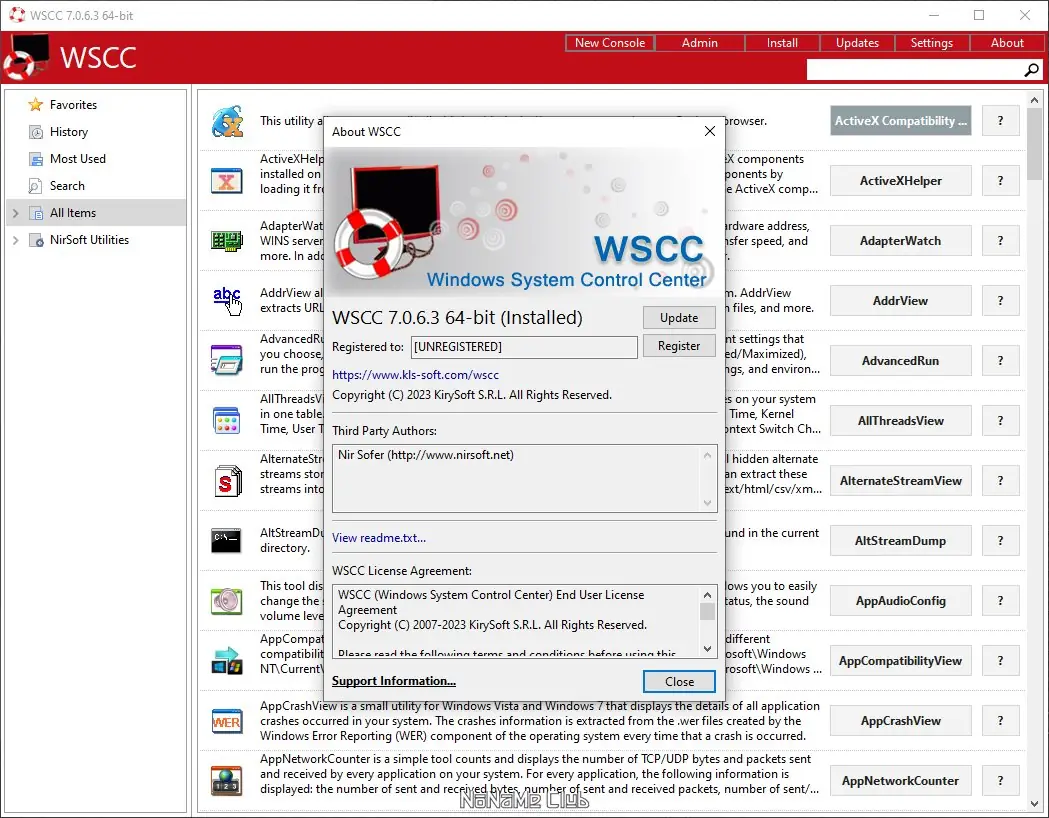Select Nir Sofer third-party author entry

click(x=425, y=455)
